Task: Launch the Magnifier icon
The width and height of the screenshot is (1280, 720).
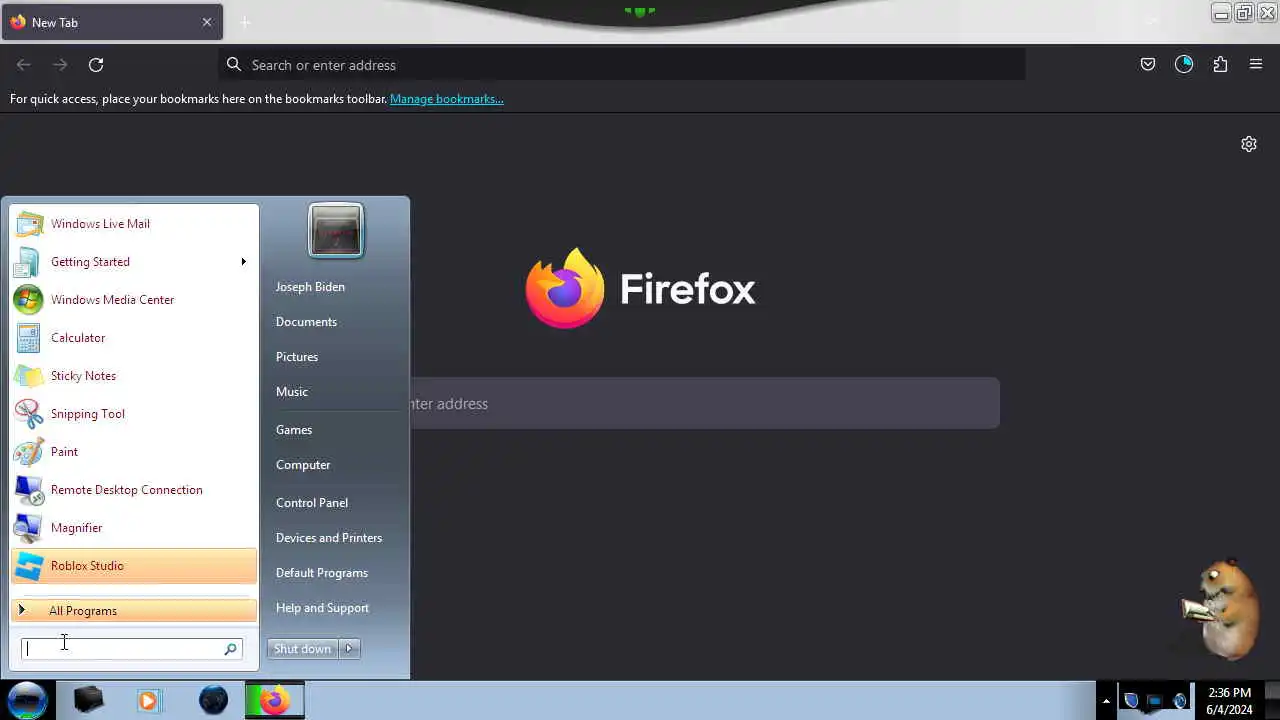Action: coord(29,528)
